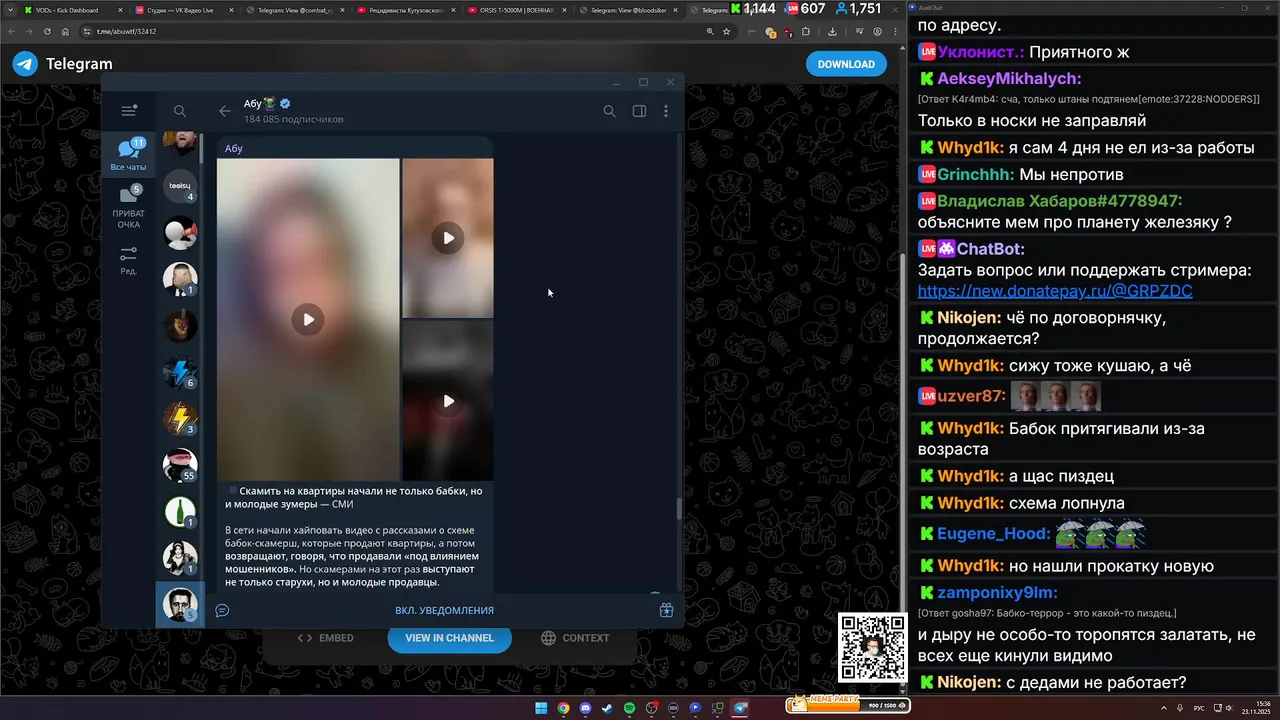Open Telegram from the taskbar
Screen dimensions: 1280x720
pyautogui.click(x=740, y=708)
